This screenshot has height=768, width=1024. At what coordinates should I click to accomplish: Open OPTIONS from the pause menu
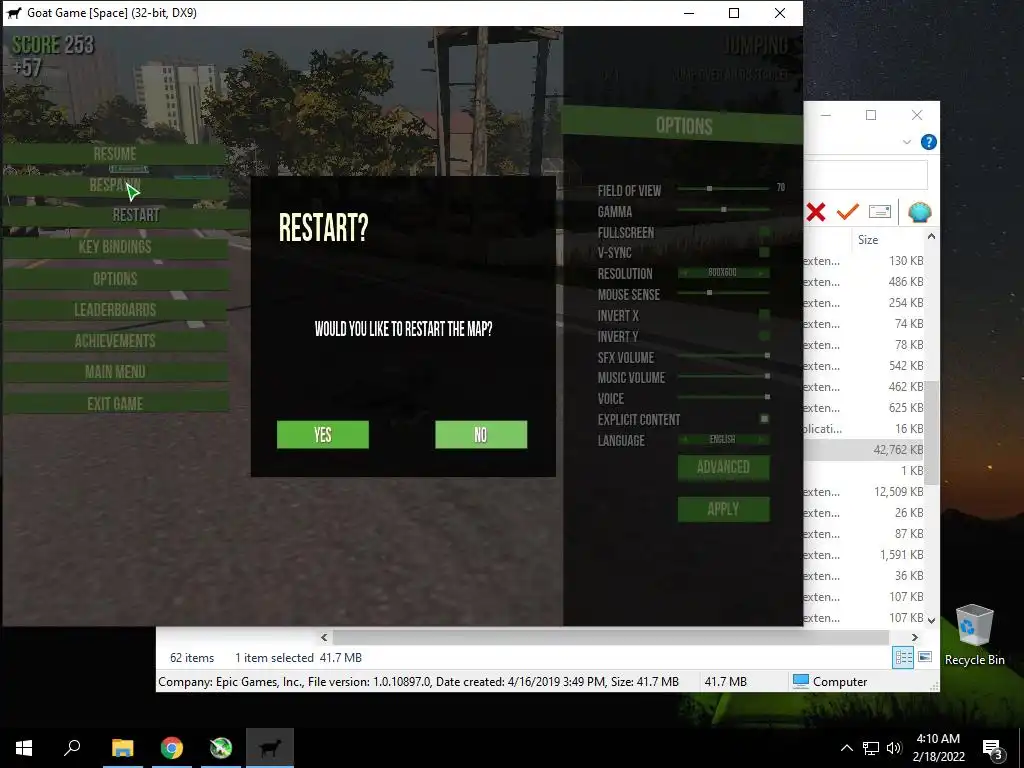(115, 279)
